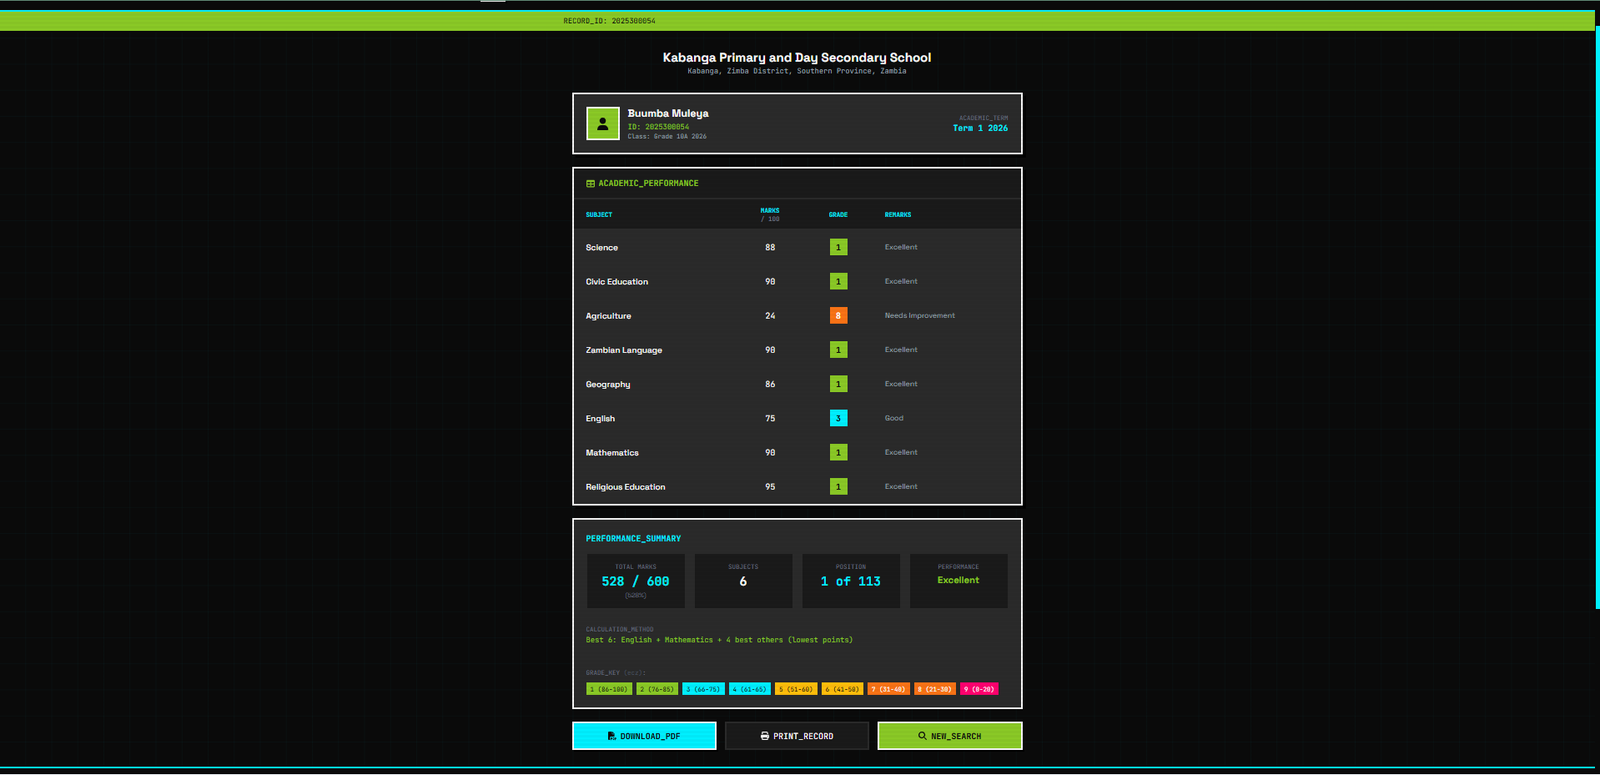
Task: Click the student name Buumba Muleya
Action: point(668,113)
